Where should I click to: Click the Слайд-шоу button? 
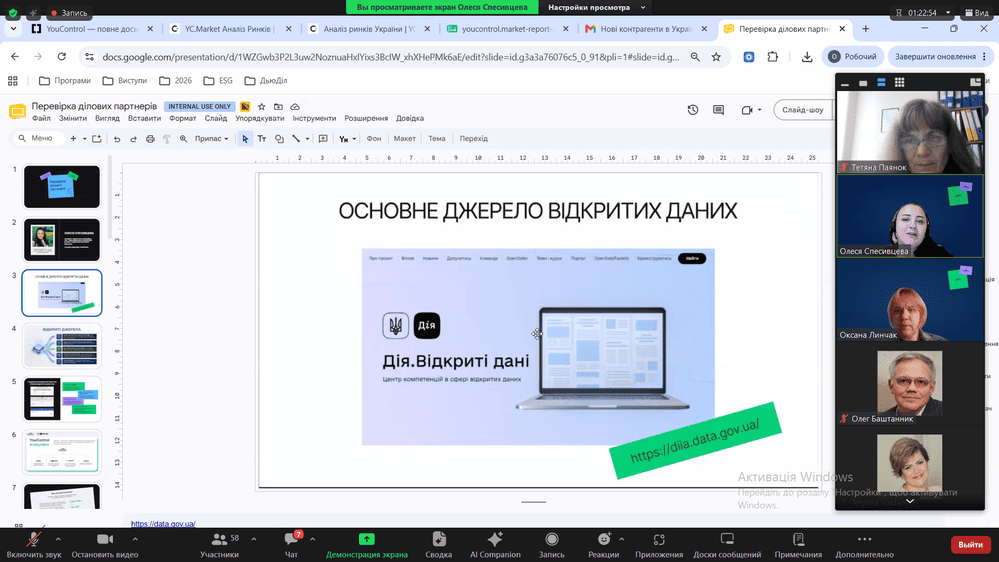coord(803,110)
